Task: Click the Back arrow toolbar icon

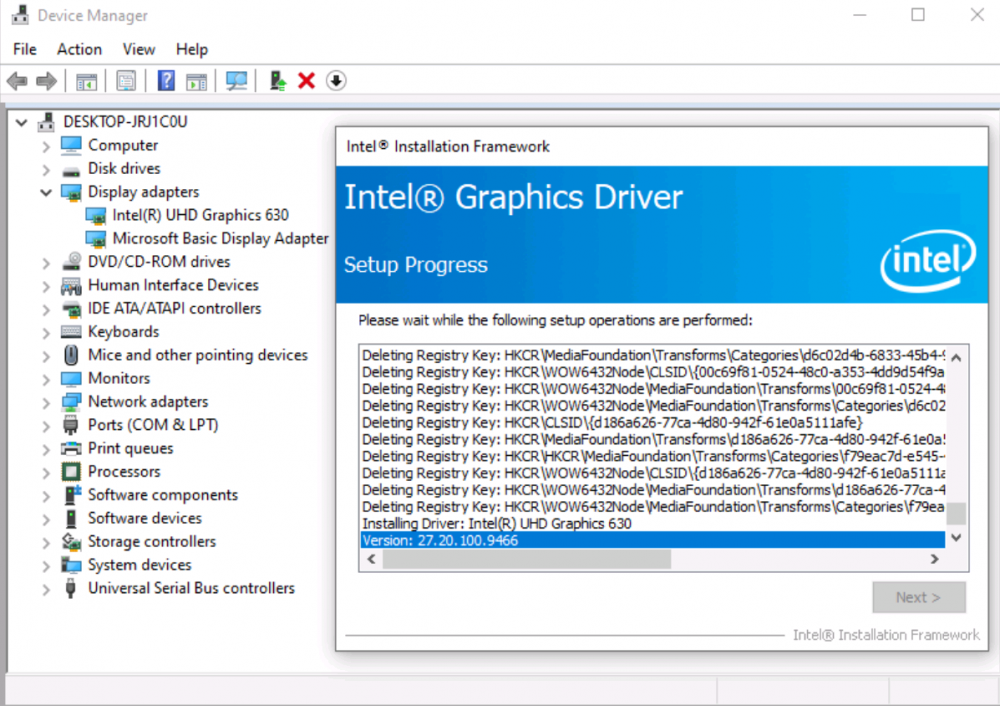Action: pyautogui.click(x=17, y=81)
